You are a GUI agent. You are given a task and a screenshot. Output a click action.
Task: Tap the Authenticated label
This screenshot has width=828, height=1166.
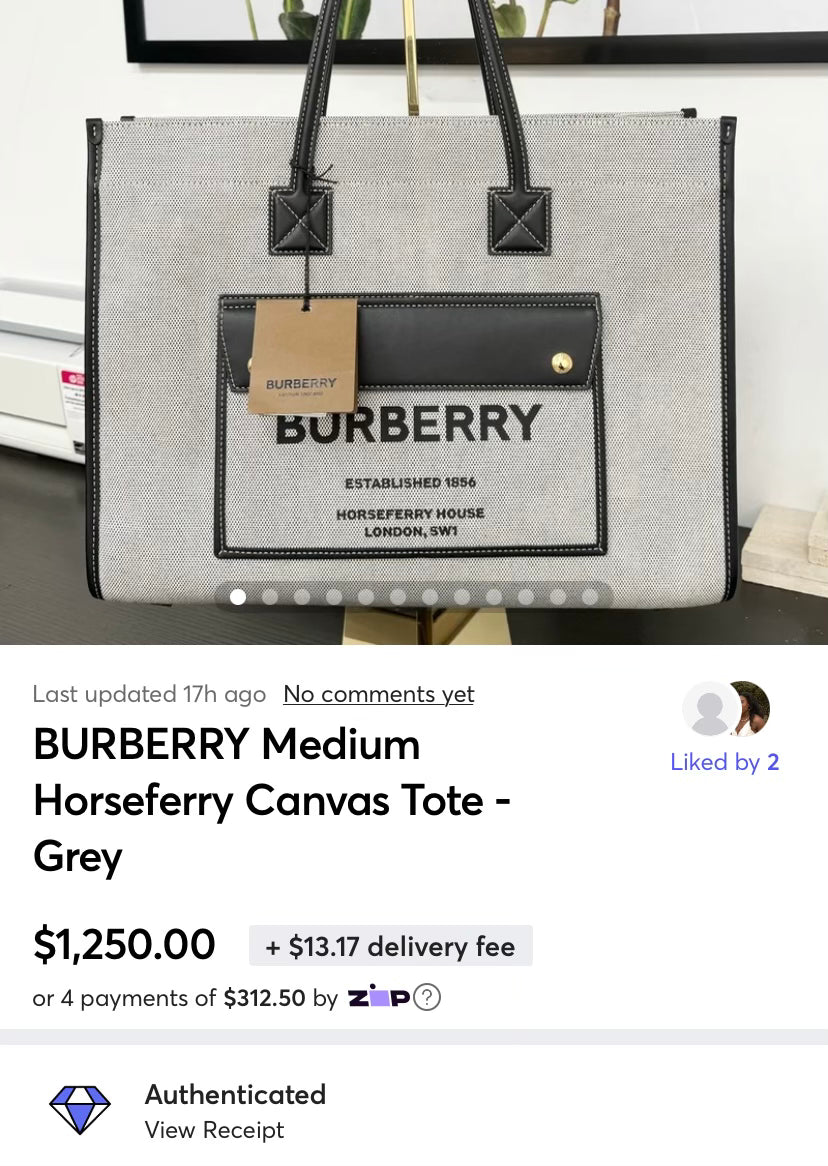coord(235,1095)
